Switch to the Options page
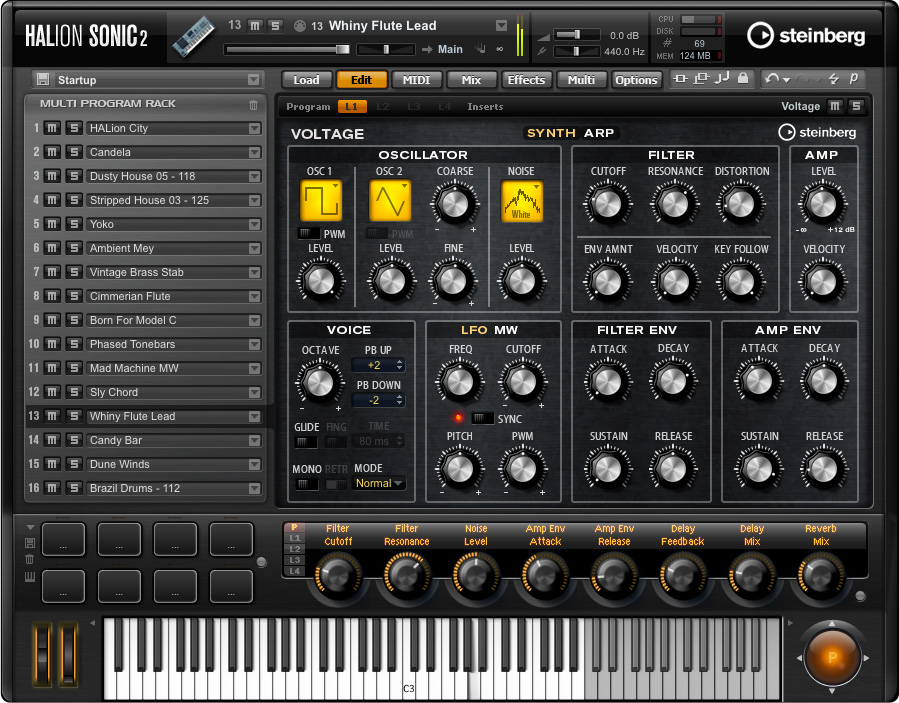 [x=636, y=80]
